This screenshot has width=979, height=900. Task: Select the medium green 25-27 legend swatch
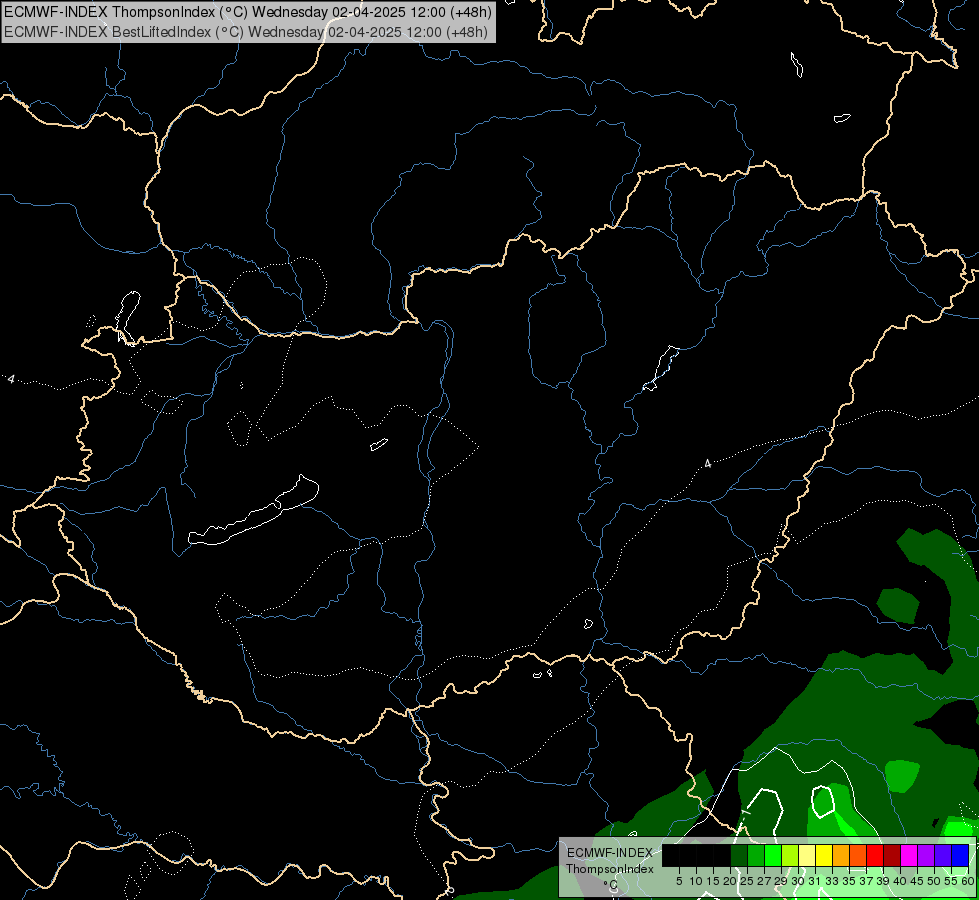[x=756, y=855]
